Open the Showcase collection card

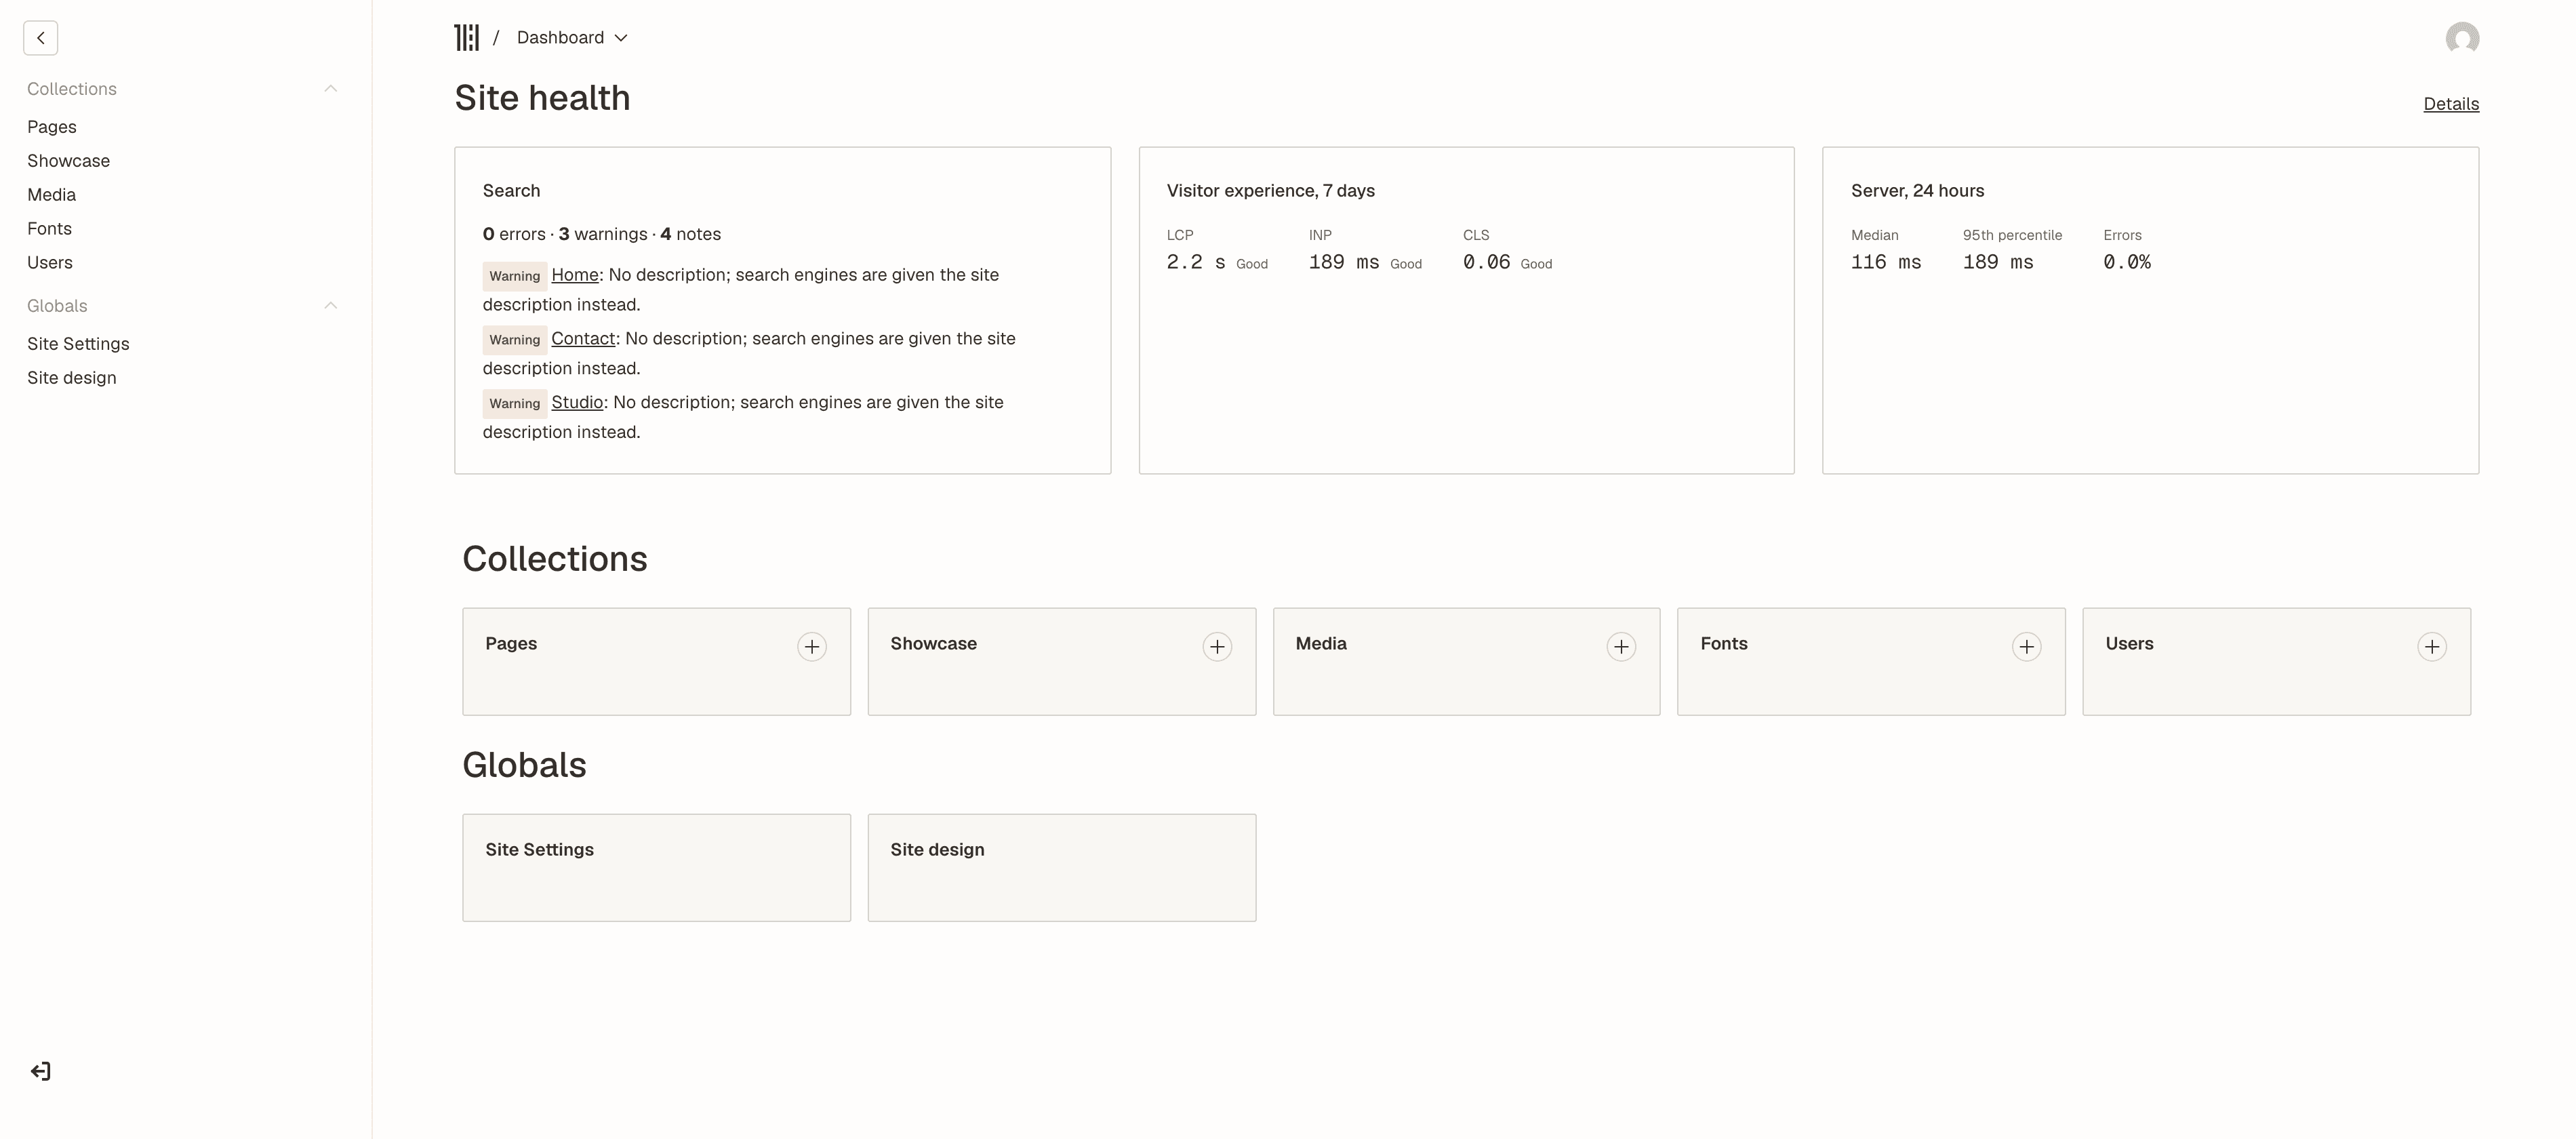pos(1061,662)
